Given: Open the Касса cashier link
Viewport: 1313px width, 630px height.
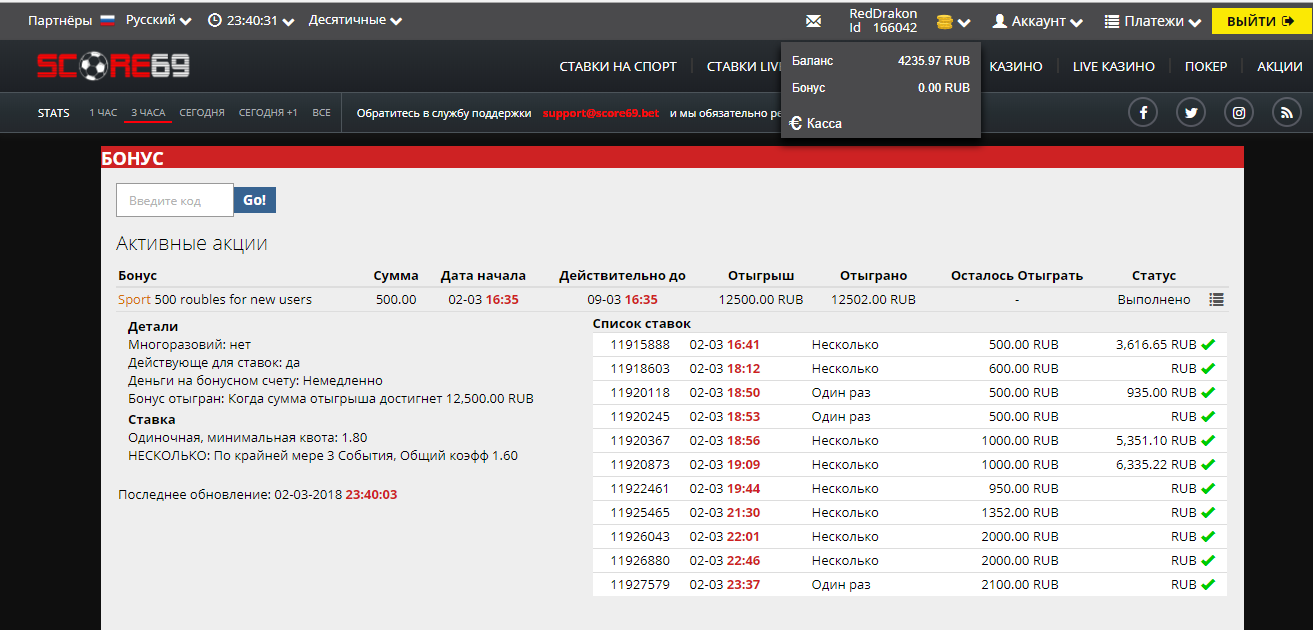Looking at the screenshot, I should (816, 123).
